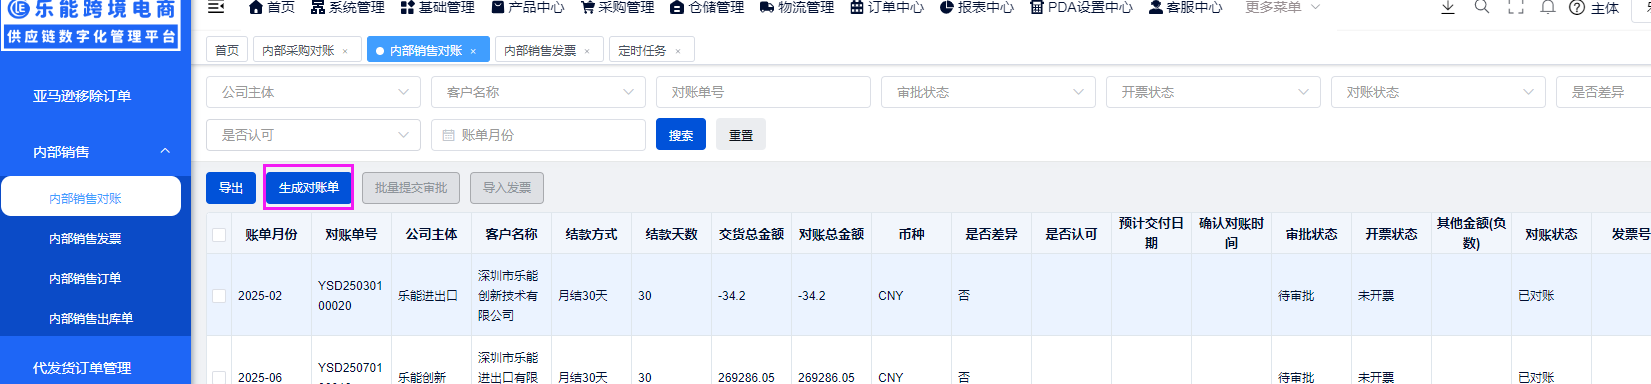Image resolution: width=1651 pixels, height=384 pixels.
Task: Click the 269286.05 交货总金额 cell
Action: [746, 377]
